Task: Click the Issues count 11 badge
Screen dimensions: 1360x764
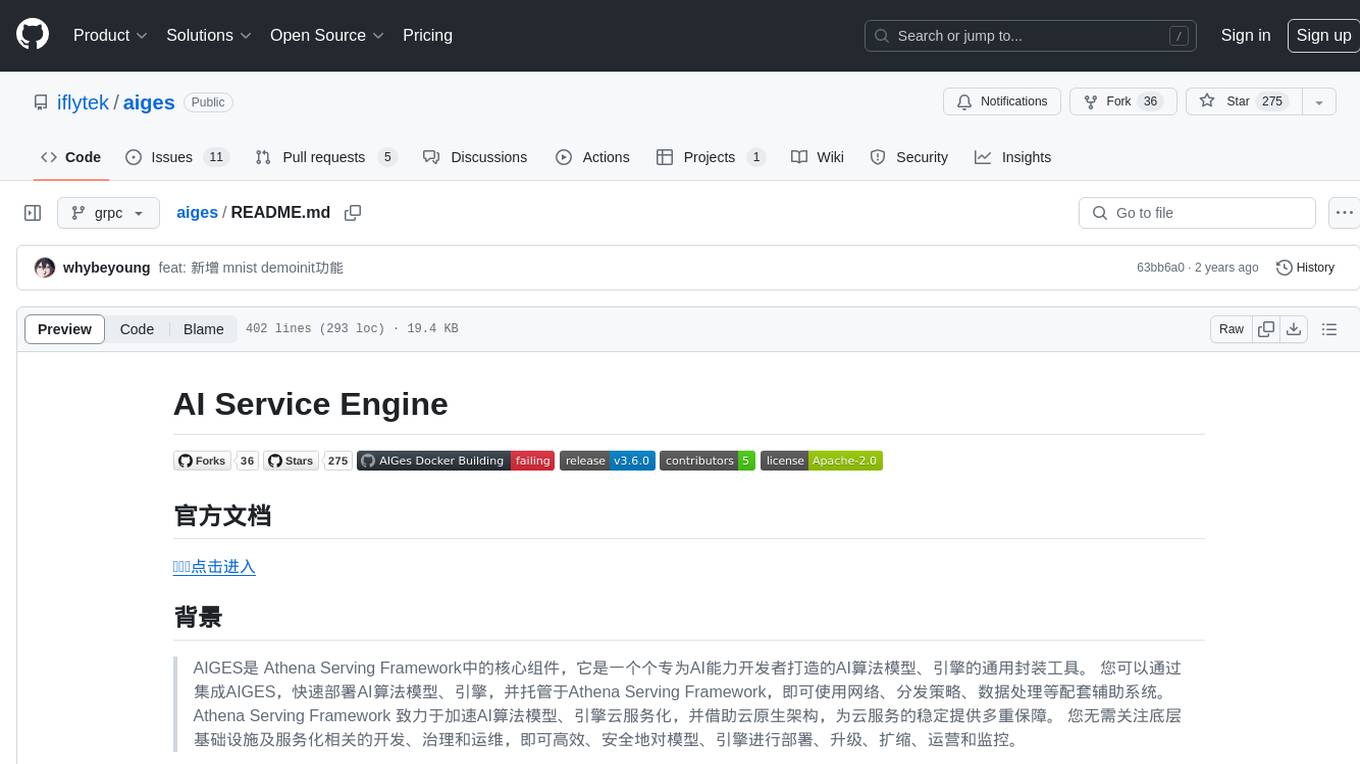Action: point(215,157)
